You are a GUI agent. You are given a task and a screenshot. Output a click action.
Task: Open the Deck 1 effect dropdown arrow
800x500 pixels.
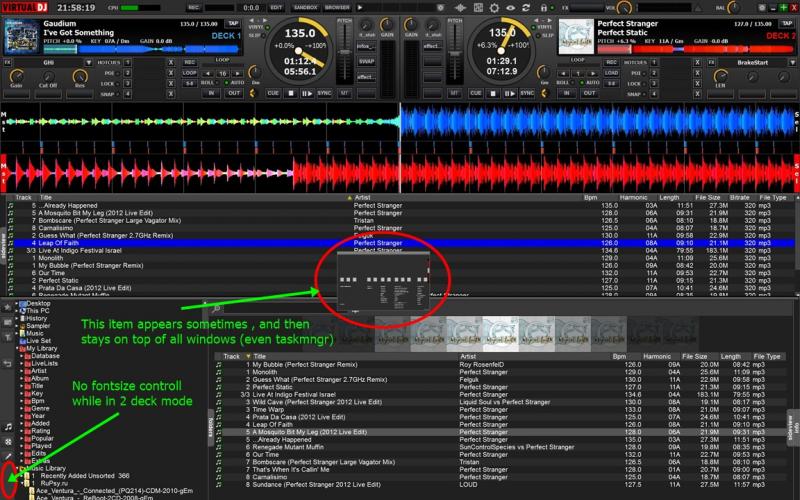tap(88, 62)
